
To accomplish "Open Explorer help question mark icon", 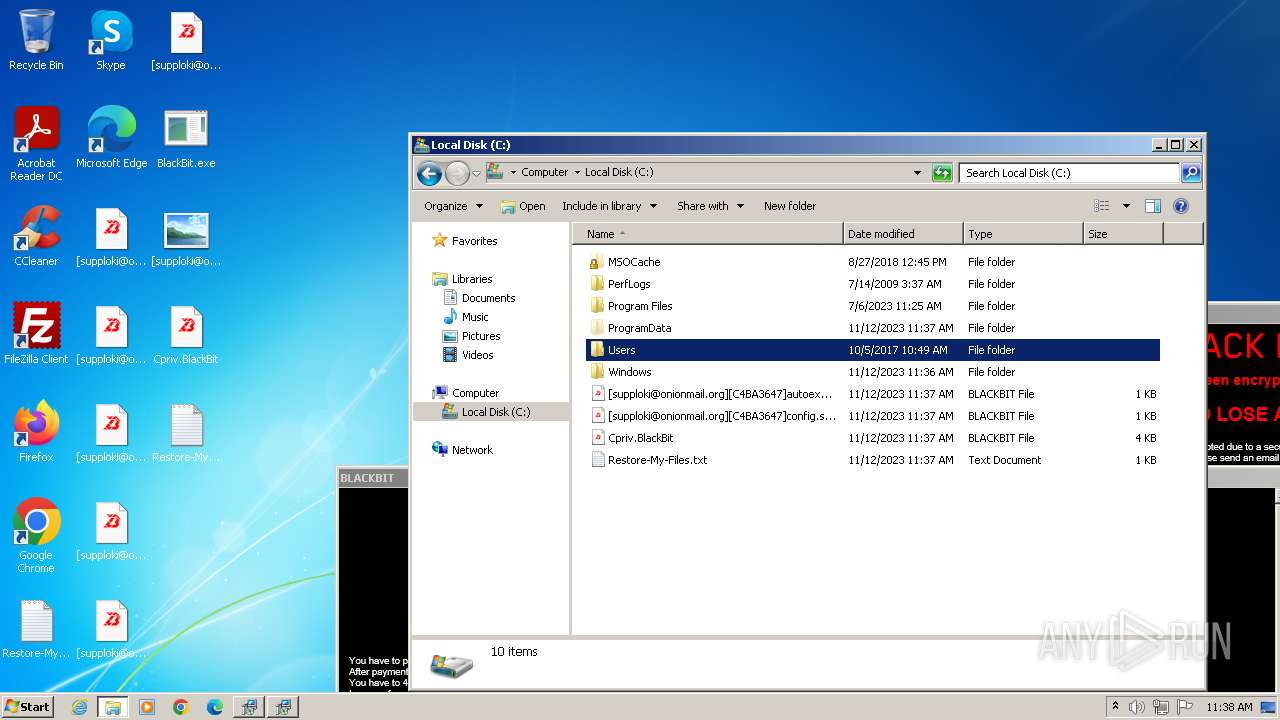I will coord(1180,206).
